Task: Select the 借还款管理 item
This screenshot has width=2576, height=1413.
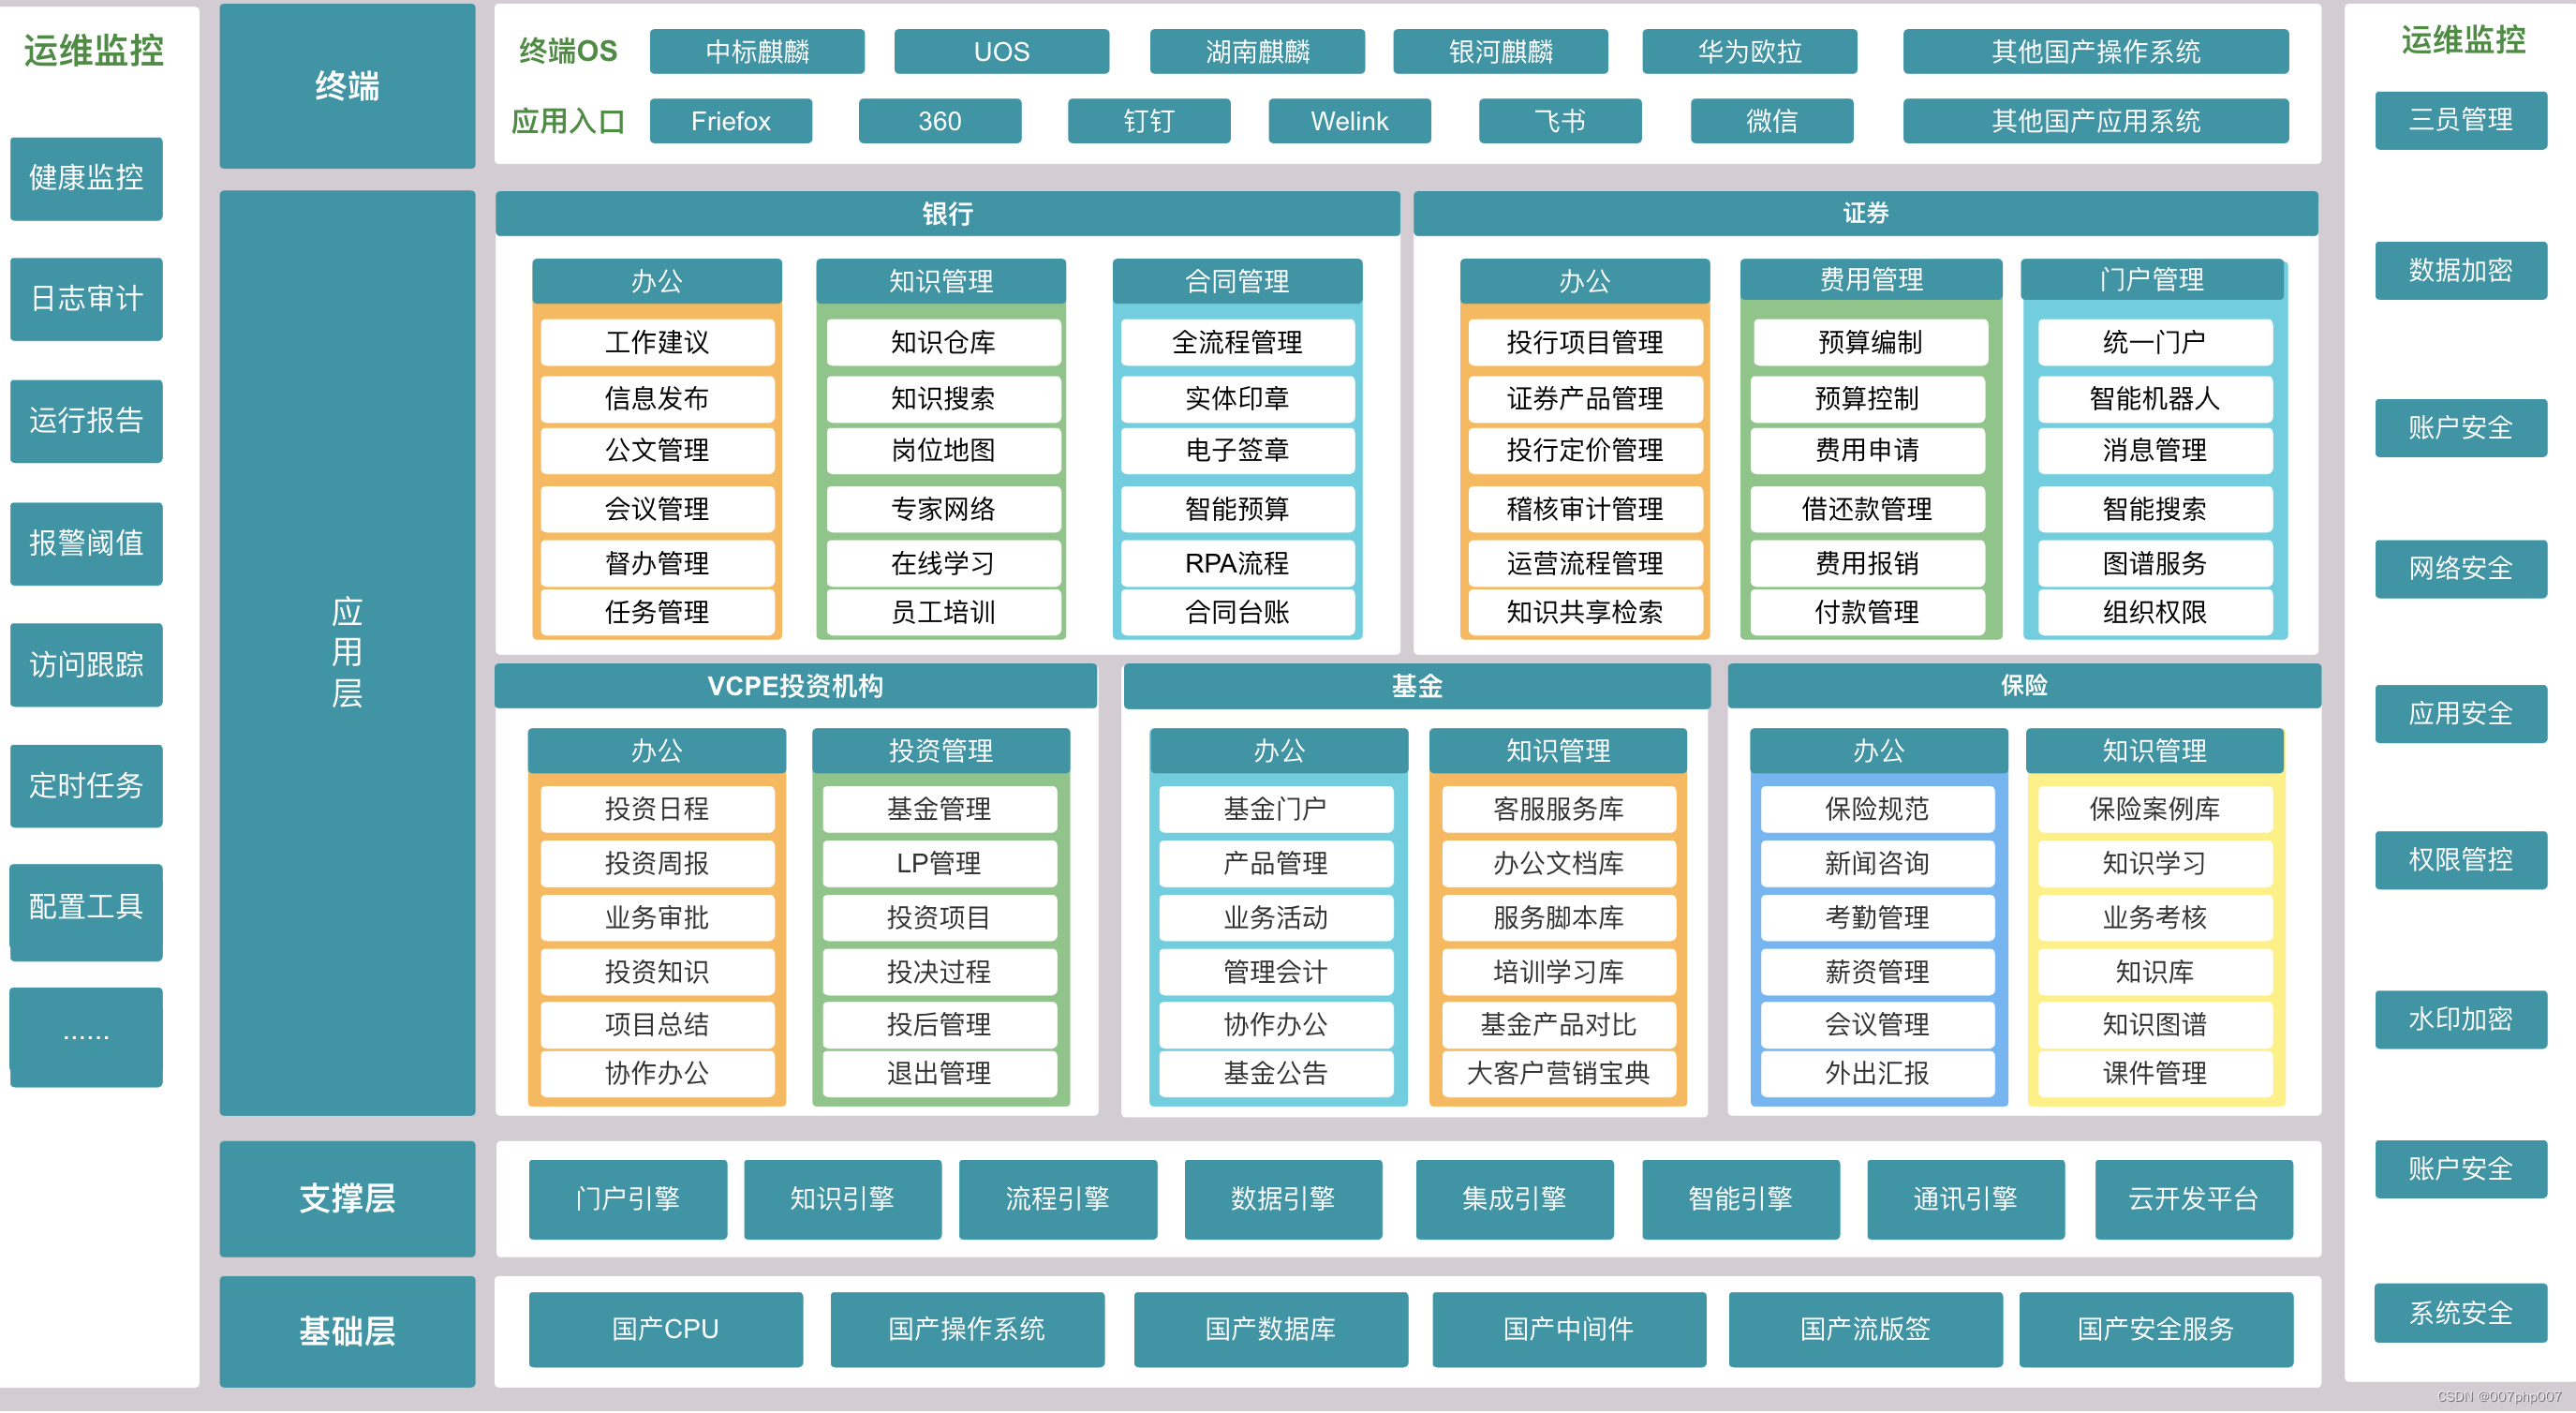Action: 1867,510
